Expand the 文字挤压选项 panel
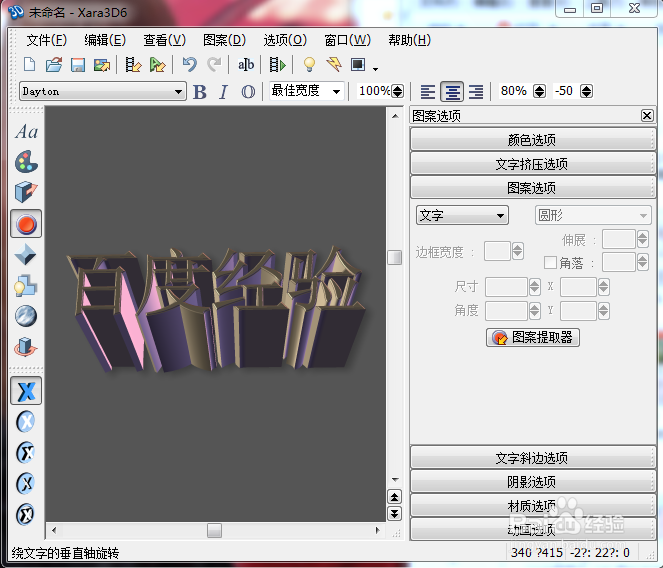Viewport: 663px width, 568px height. (532, 164)
